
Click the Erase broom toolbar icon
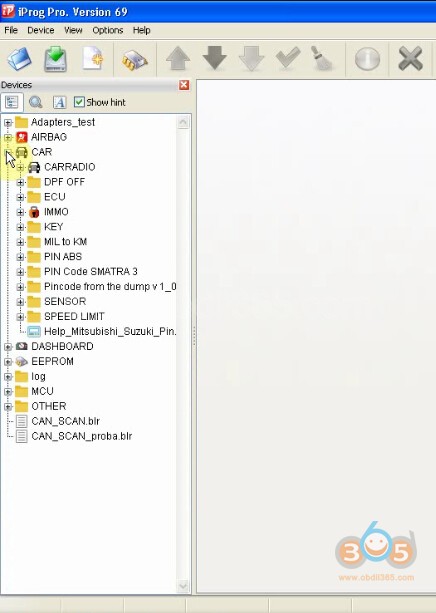(x=323, y=59)
